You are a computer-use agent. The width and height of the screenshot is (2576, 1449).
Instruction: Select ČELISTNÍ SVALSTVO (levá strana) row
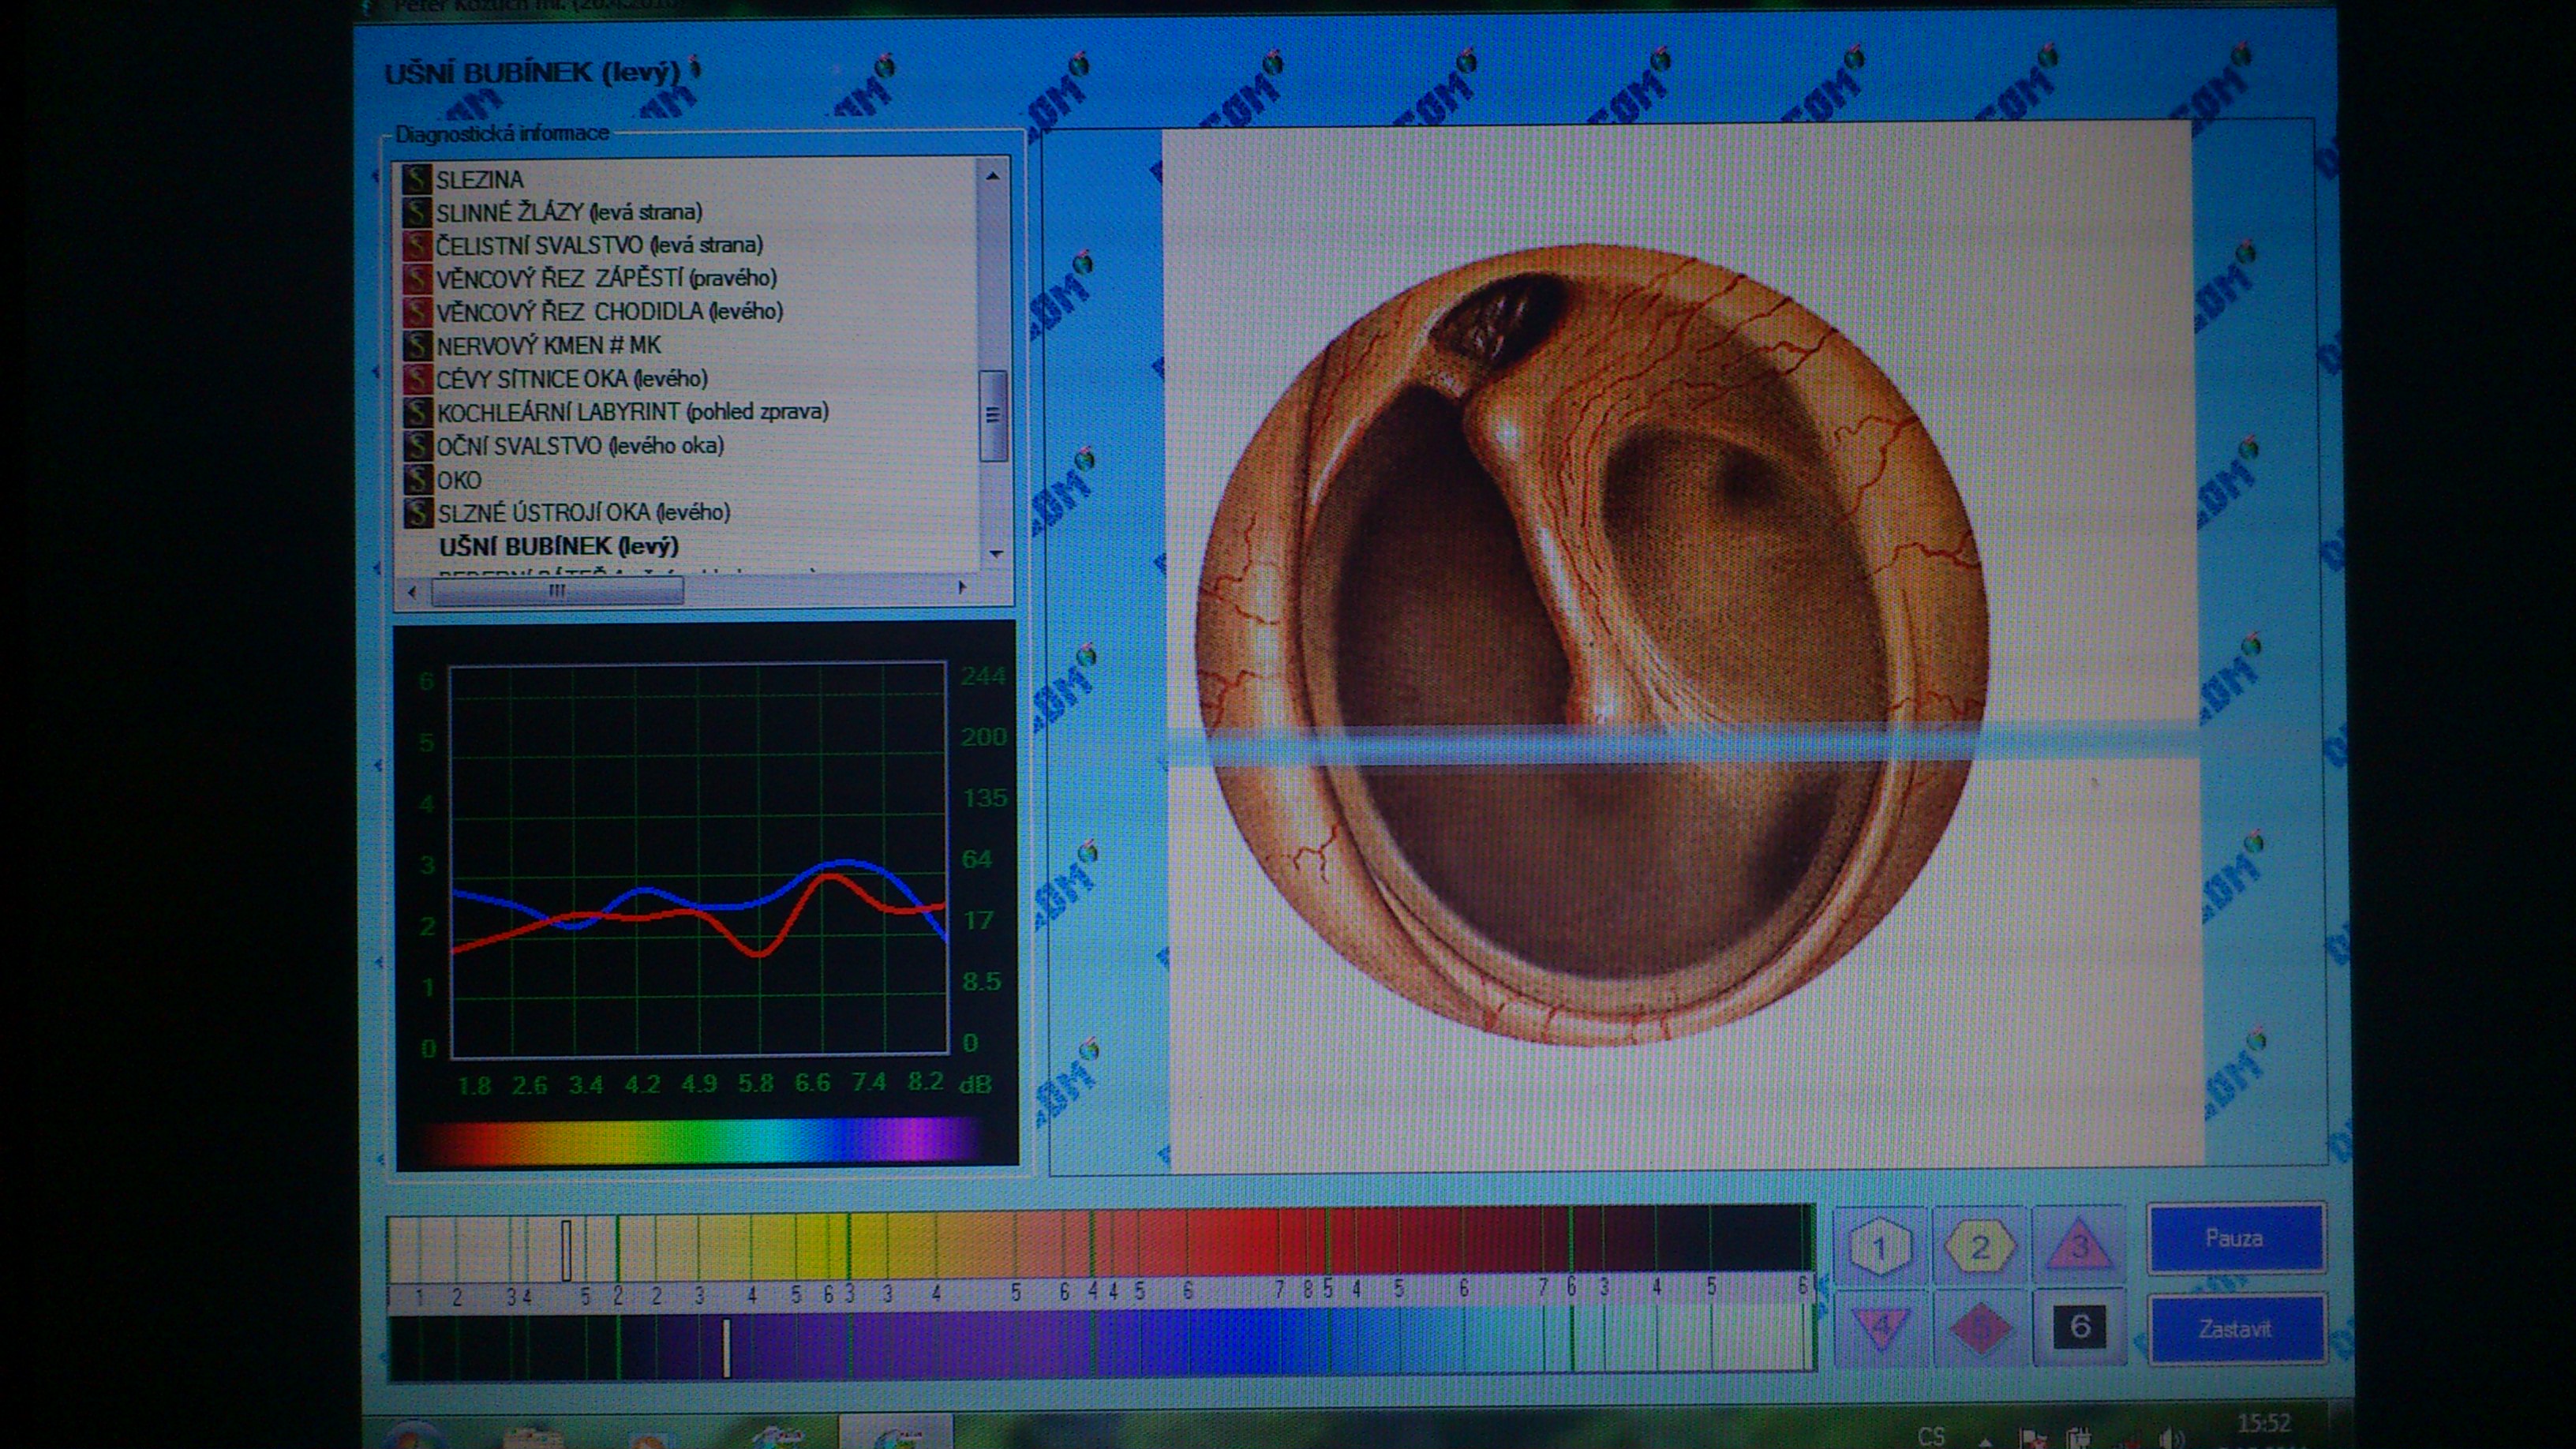[x=599, y=245]
